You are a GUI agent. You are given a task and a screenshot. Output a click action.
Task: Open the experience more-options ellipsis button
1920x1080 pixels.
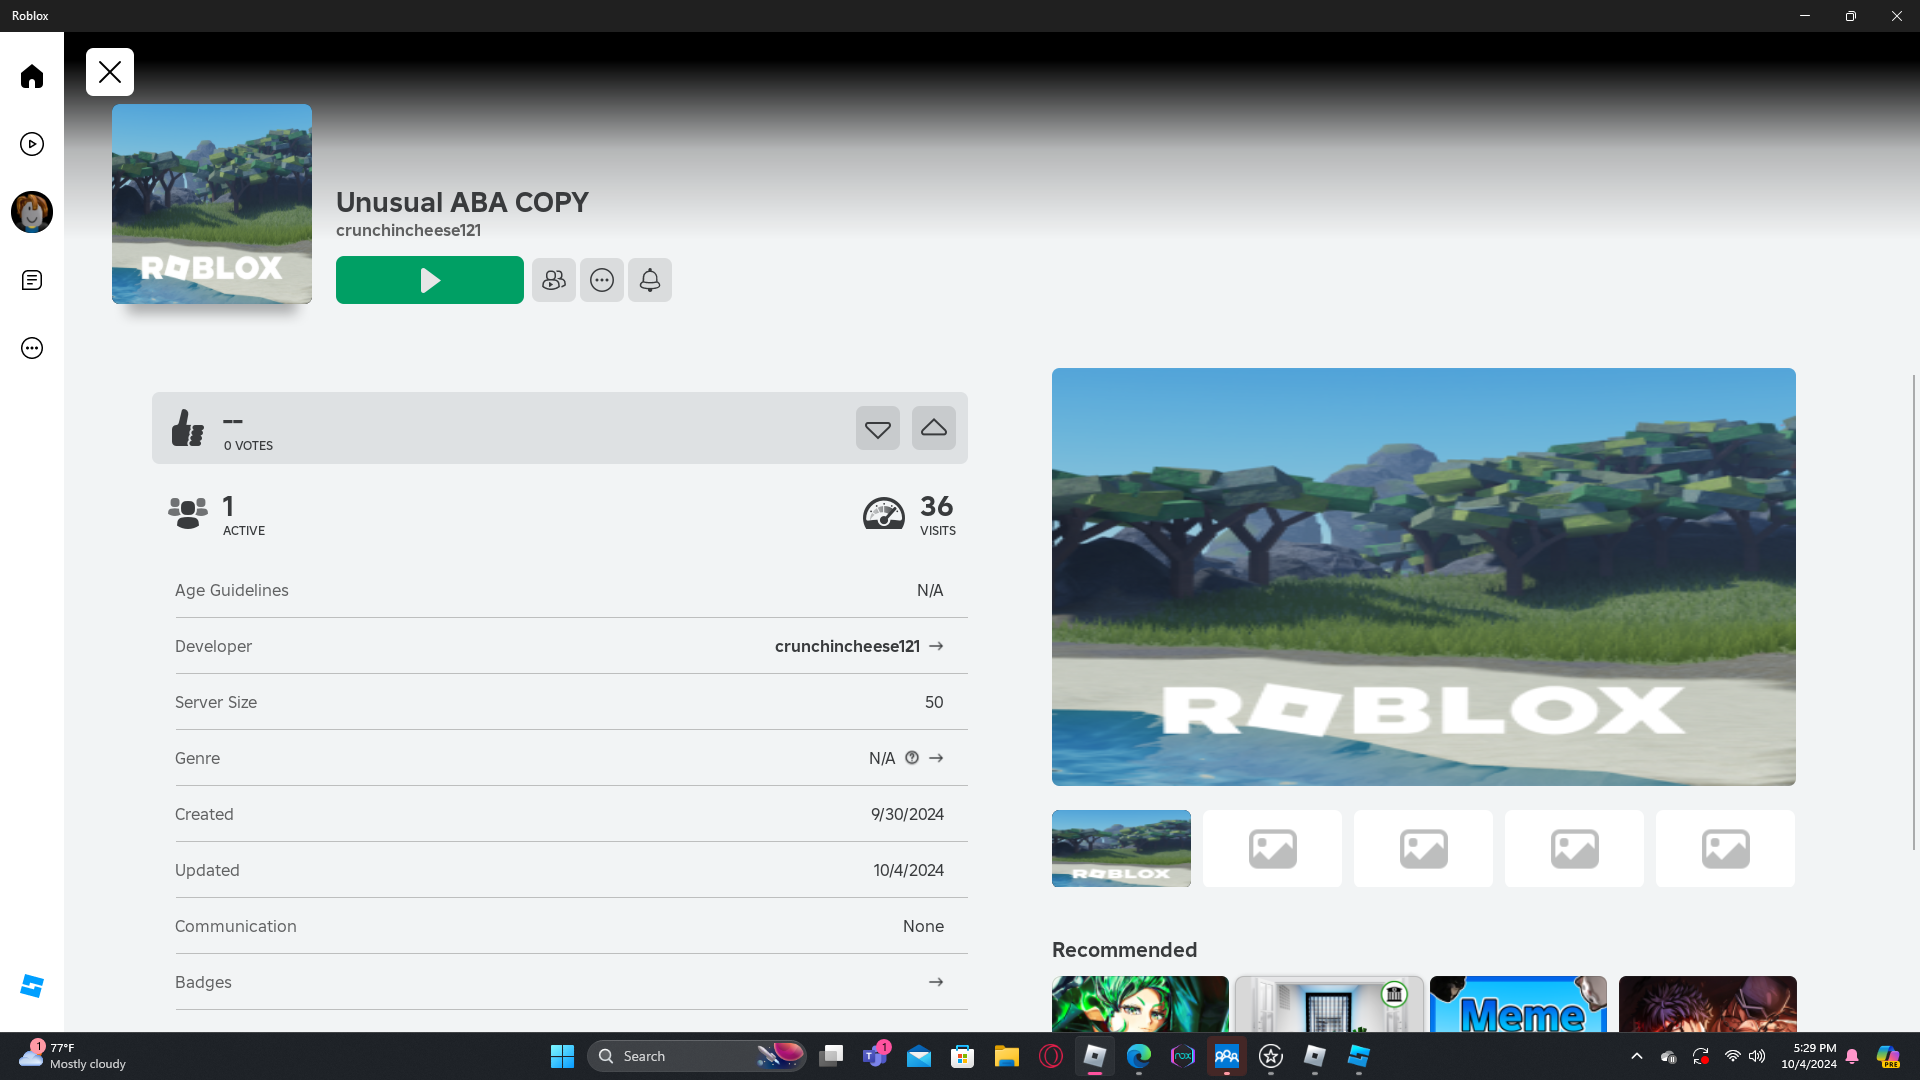pyautogui.click(x=602, y=280)
